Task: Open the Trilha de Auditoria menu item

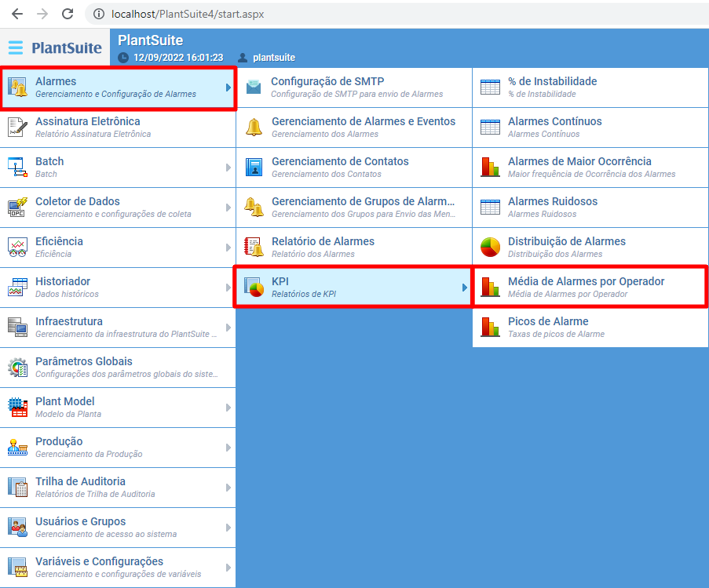Action: click(118, 488)
